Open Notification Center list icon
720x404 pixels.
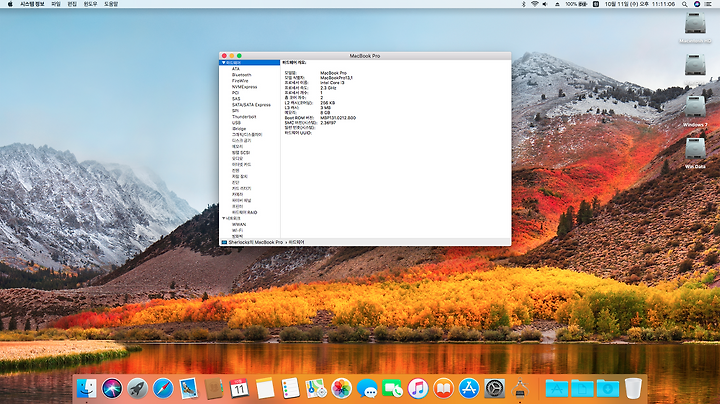[708, 4]
